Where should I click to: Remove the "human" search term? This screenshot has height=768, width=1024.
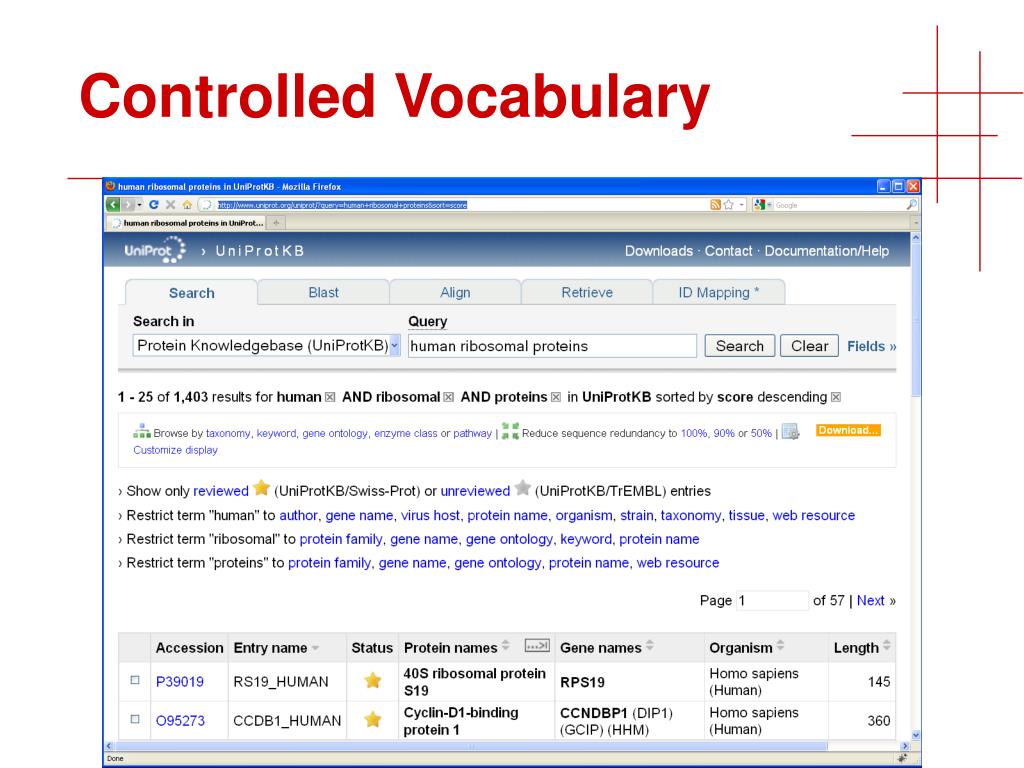click(330, 397)
